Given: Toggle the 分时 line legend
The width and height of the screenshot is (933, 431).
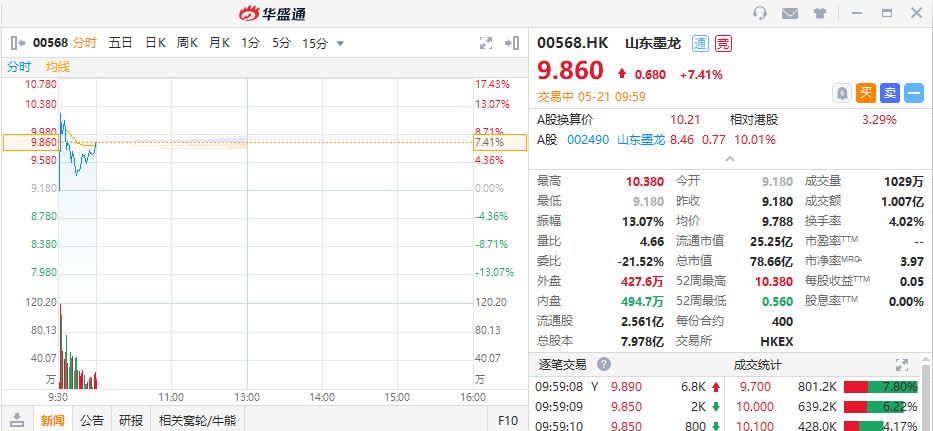Looking at the screenshot, I should 18,67.
